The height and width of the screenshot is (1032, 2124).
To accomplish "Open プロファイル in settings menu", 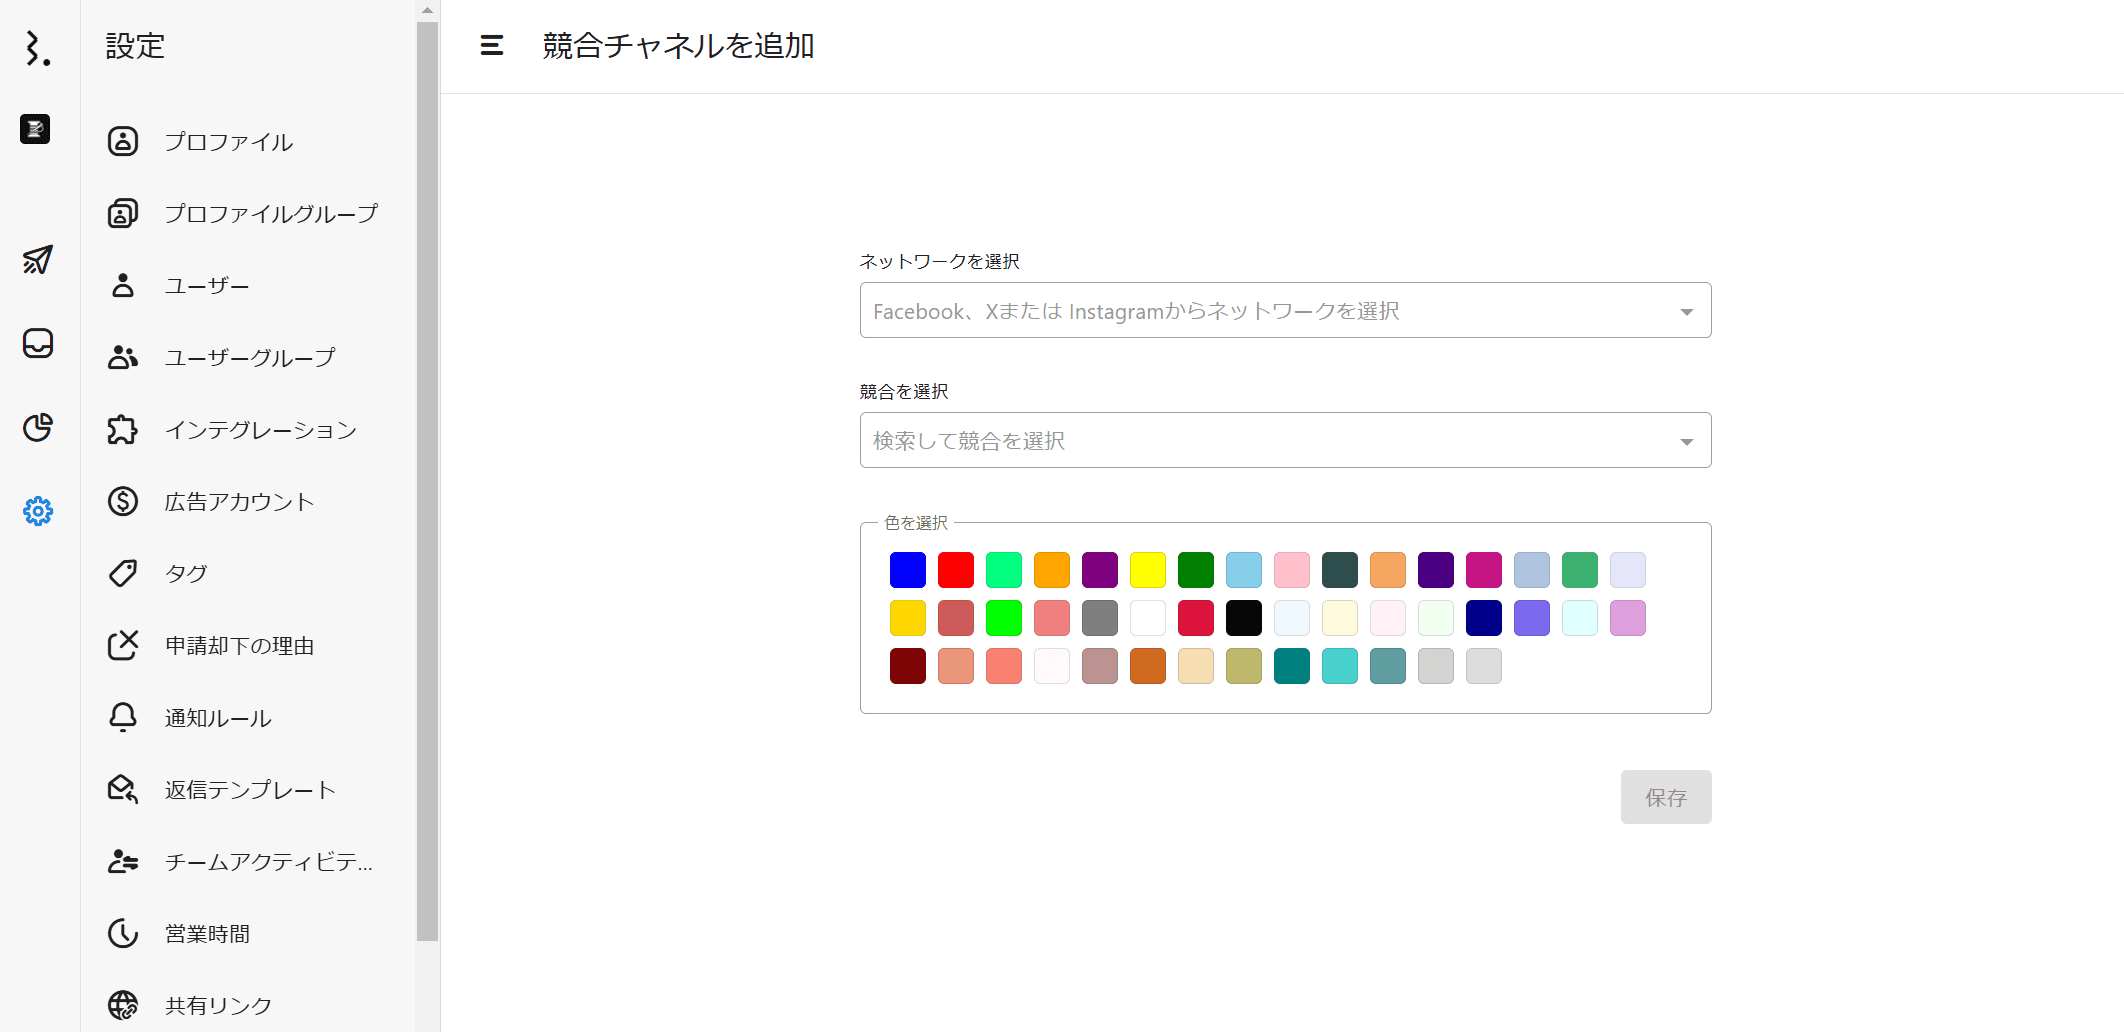I will 229,142.
